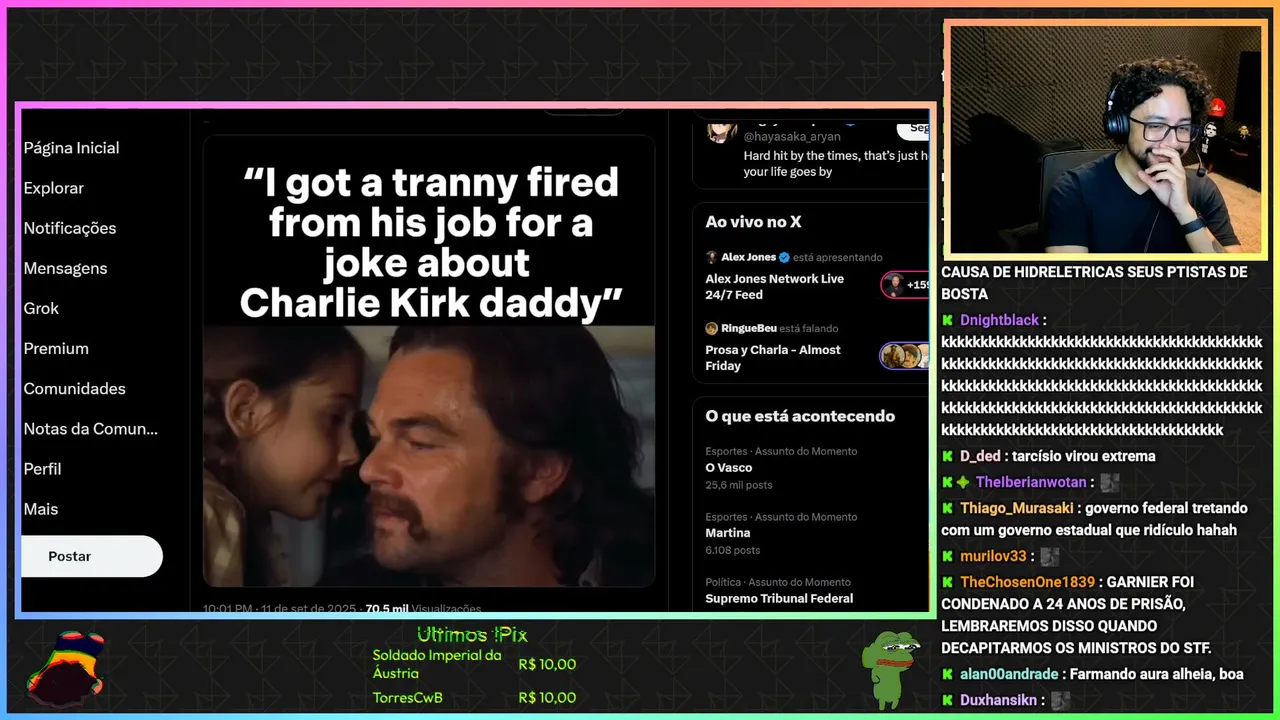Image resolution: width=1280 pixels, height=720 pixels.
Task: Click the Últimos !Pix title
Action: tap(472, 635)
